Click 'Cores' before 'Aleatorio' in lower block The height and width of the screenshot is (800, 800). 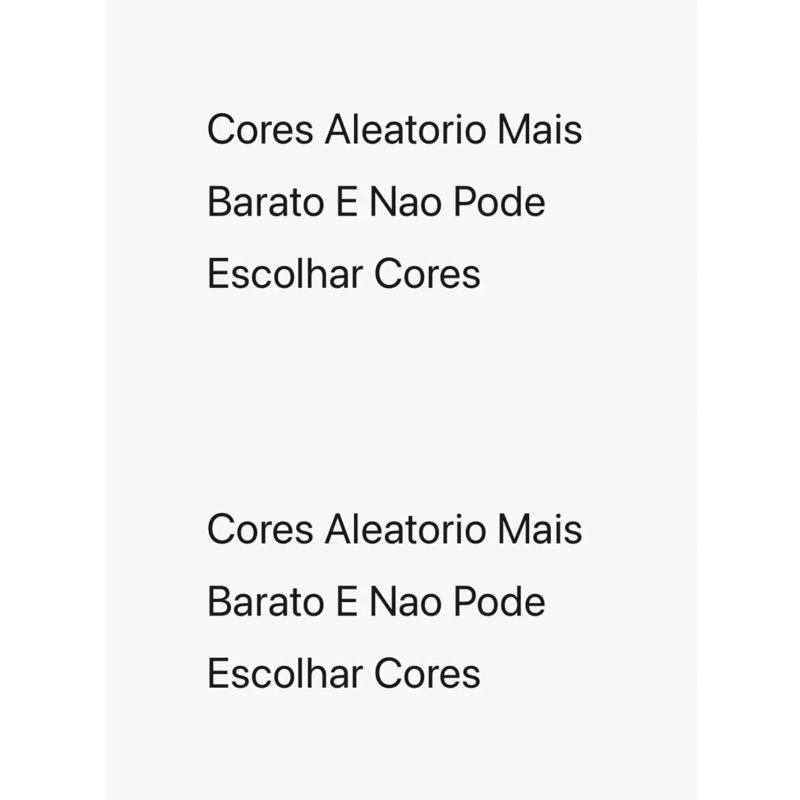pyautogui.click(x=260, y=530)
